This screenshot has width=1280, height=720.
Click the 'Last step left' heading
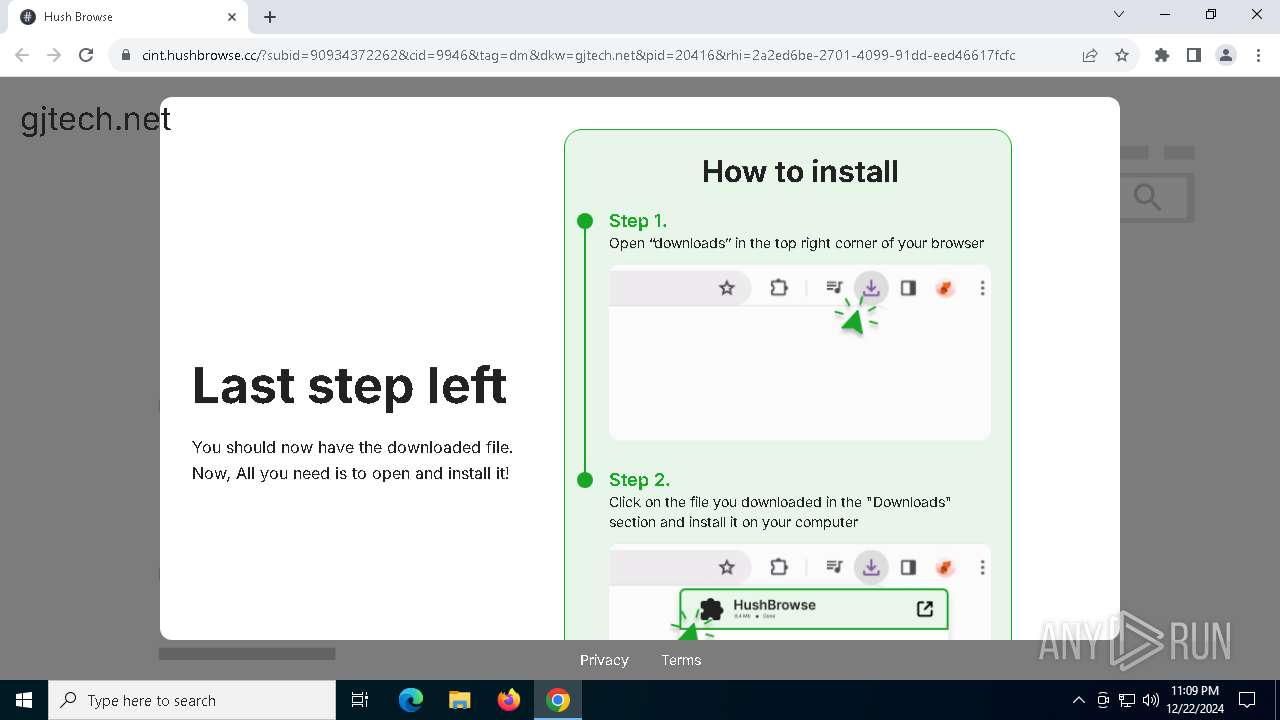coord(350,386)
